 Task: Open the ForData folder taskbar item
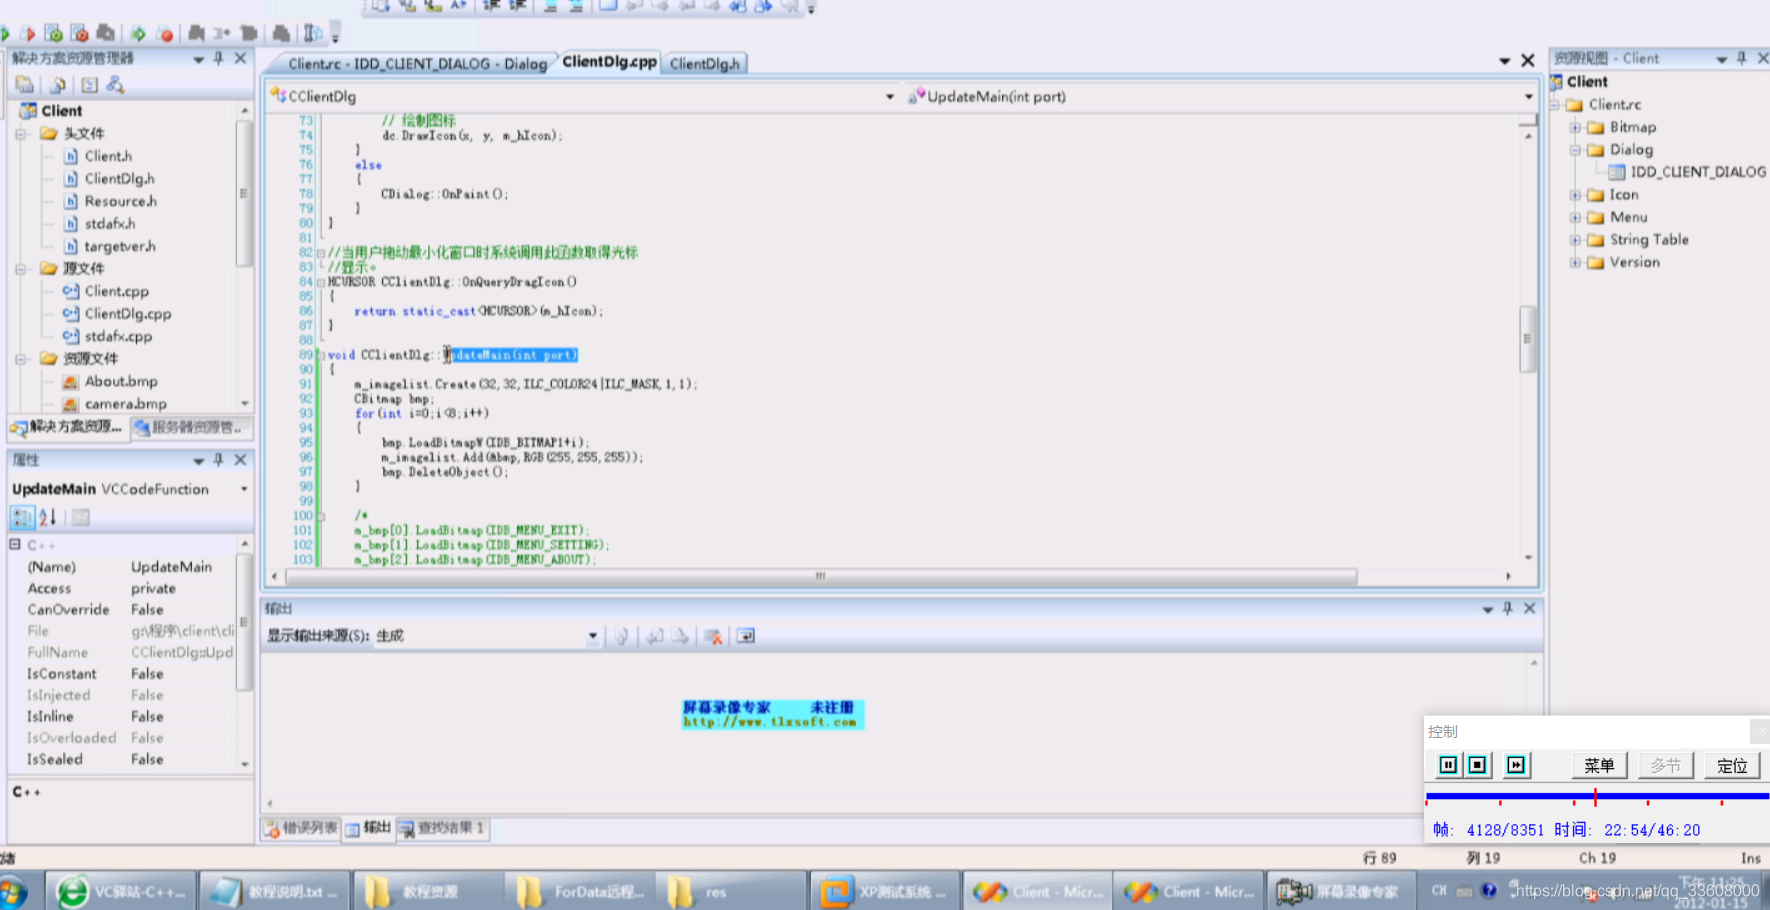pyautogui.click(x=582, y=892)
